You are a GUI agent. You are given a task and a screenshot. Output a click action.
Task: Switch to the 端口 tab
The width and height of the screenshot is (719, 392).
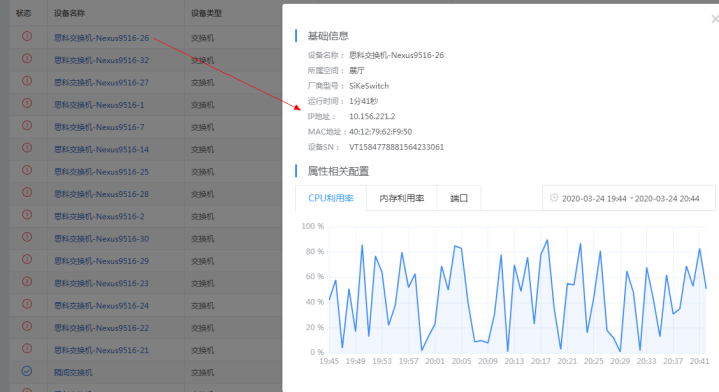click(459, 198)
